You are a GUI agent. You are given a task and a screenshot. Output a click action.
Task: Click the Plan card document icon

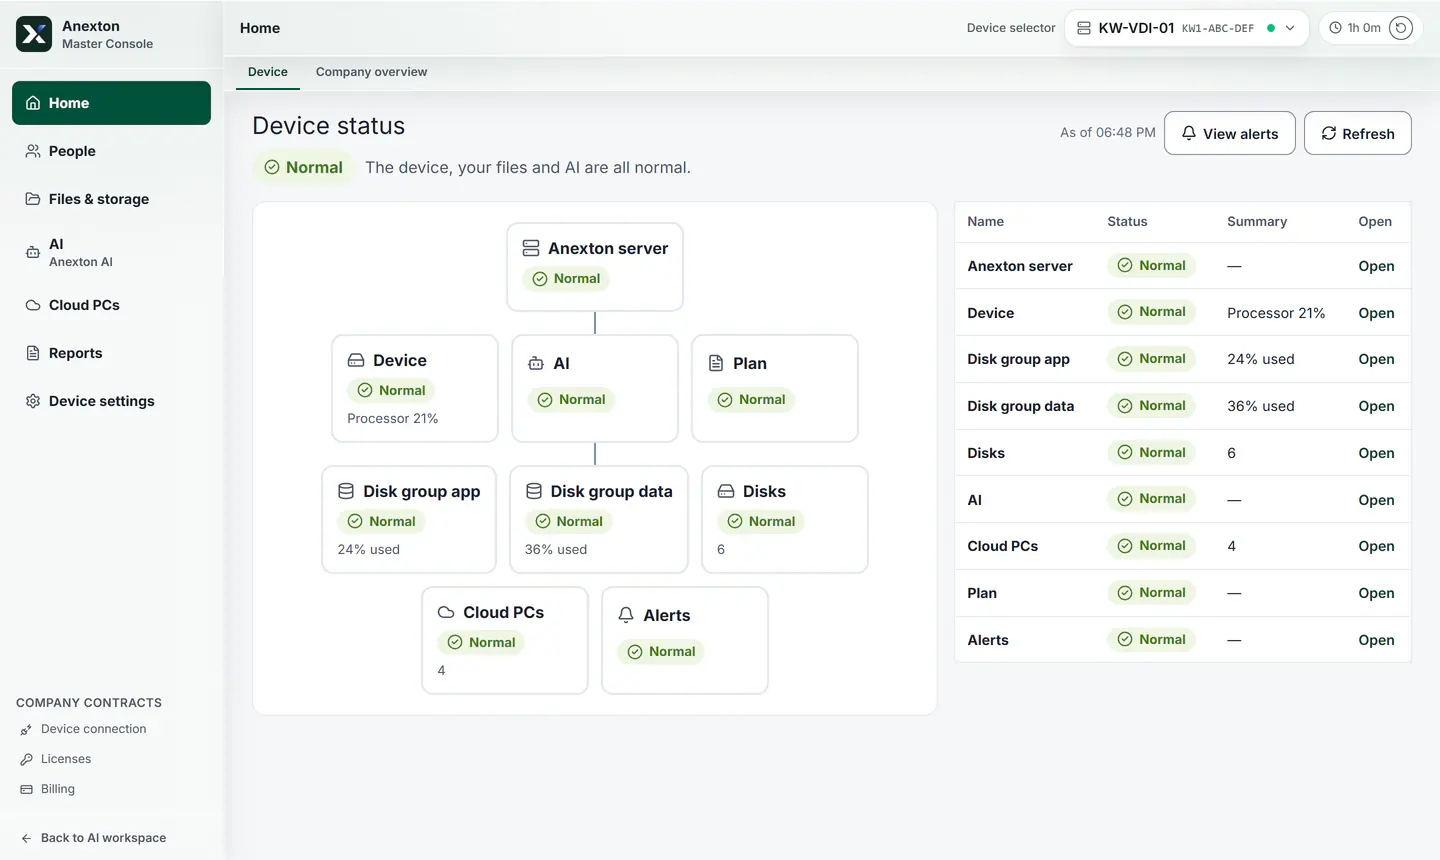[716, 363]
